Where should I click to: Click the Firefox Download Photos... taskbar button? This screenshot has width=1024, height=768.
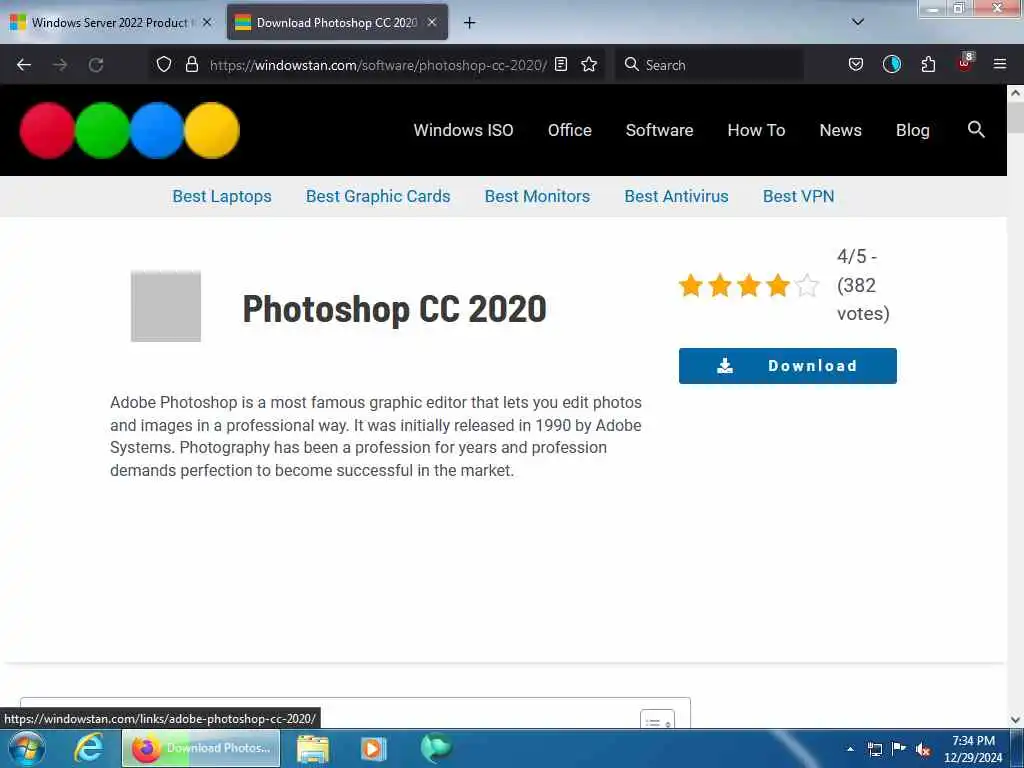pos(201,748)
